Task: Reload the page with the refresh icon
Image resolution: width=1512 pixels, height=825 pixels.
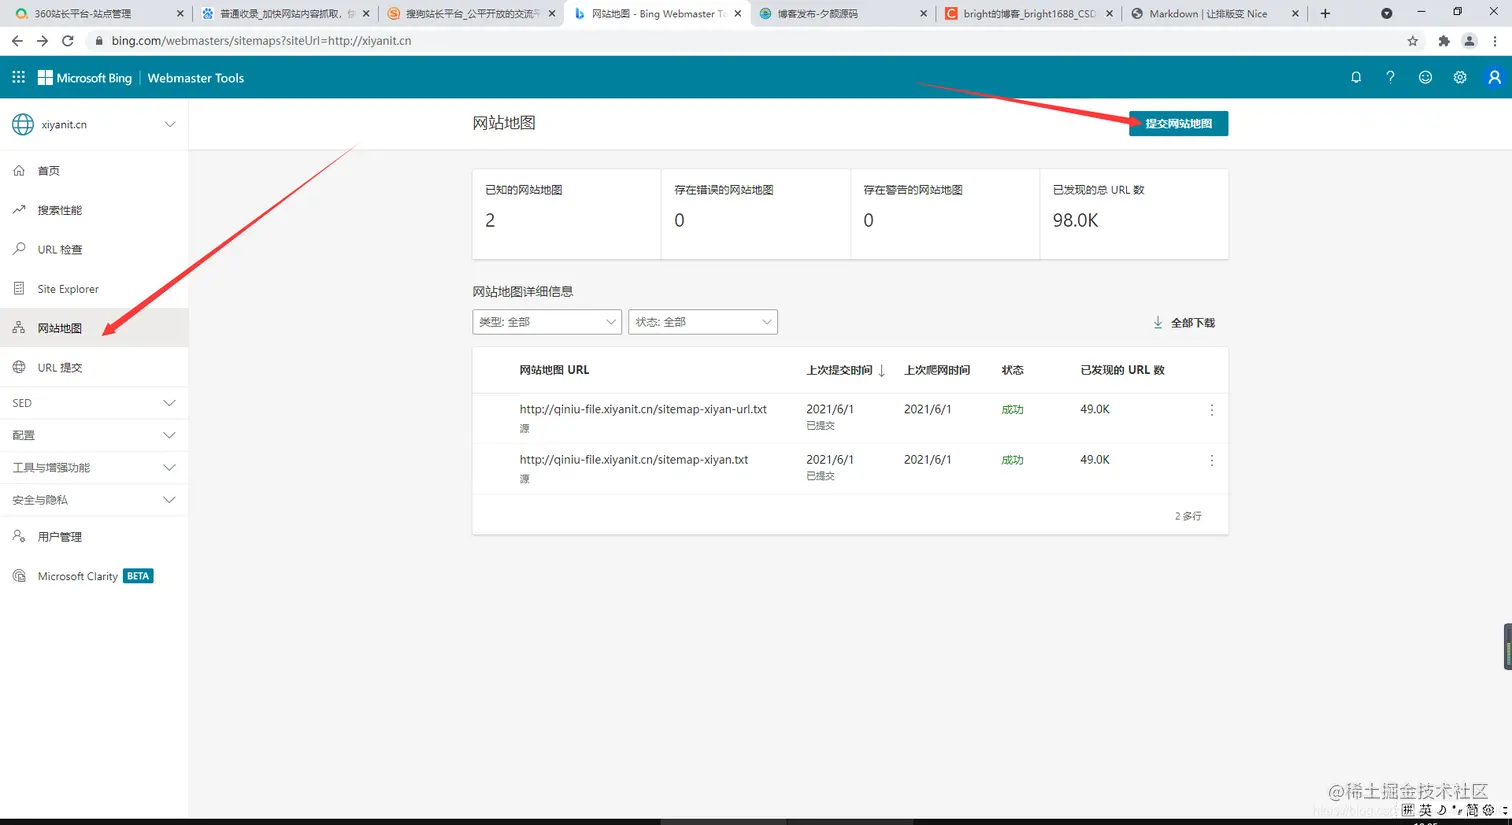Action: [68, 41]
